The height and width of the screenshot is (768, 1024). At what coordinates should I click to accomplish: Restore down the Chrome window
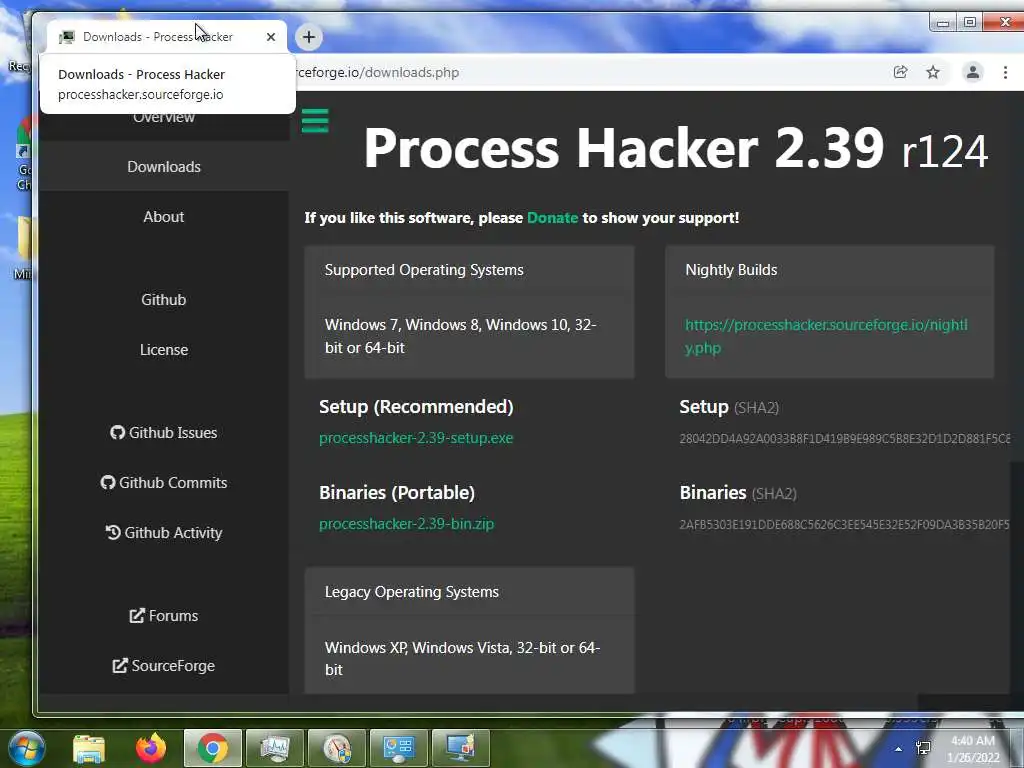[970, 23]
